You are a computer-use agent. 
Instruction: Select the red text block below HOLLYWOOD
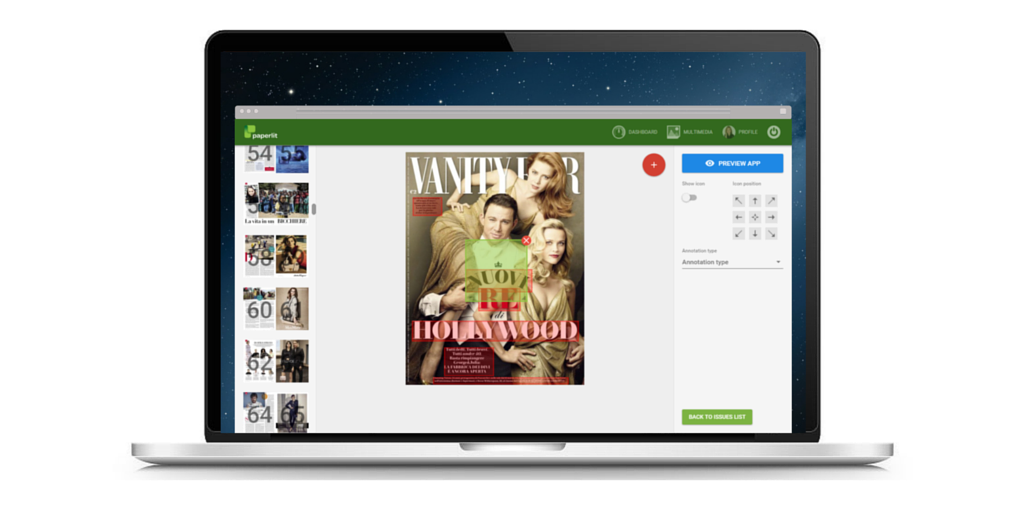[469, 361]
